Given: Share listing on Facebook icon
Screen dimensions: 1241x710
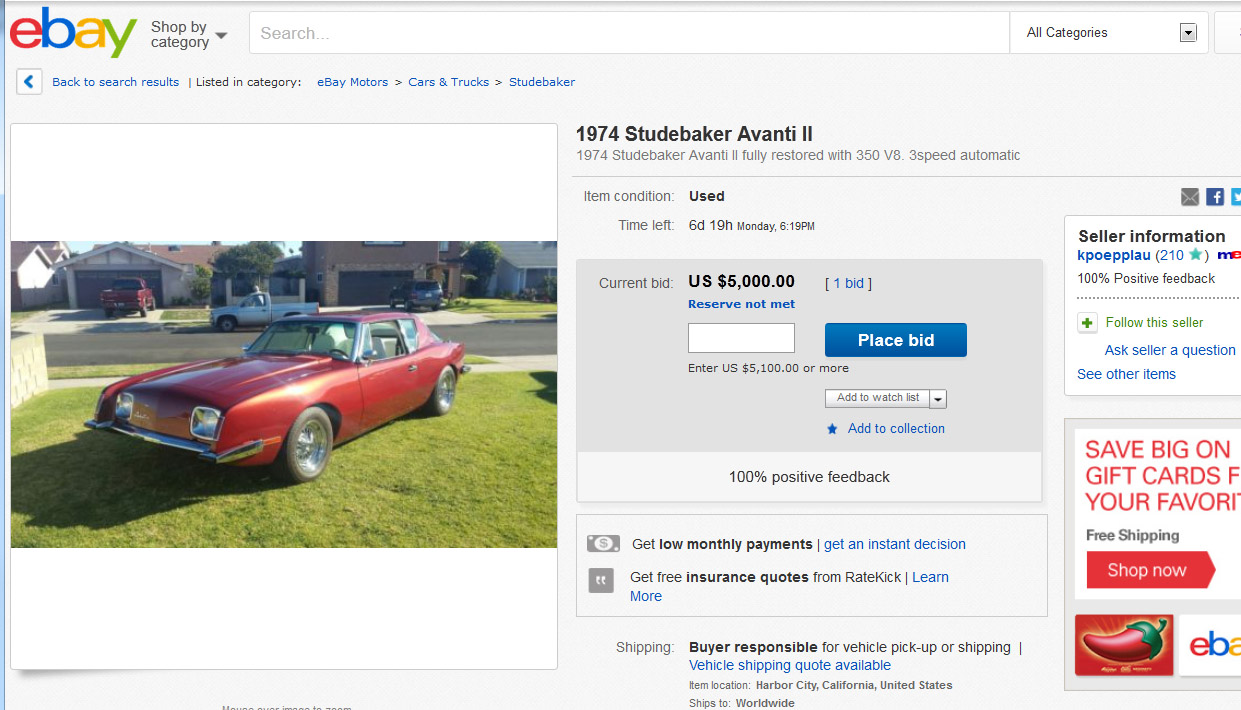Looking at the screenshot, I should coord(1215,197).
